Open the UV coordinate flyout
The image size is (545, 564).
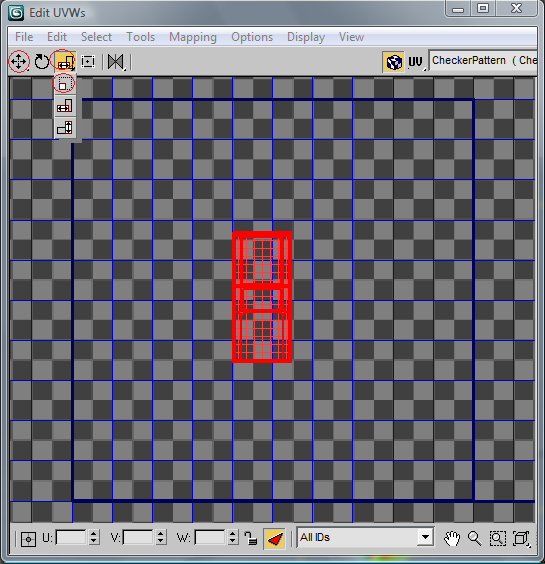click(x=416, y=62)
